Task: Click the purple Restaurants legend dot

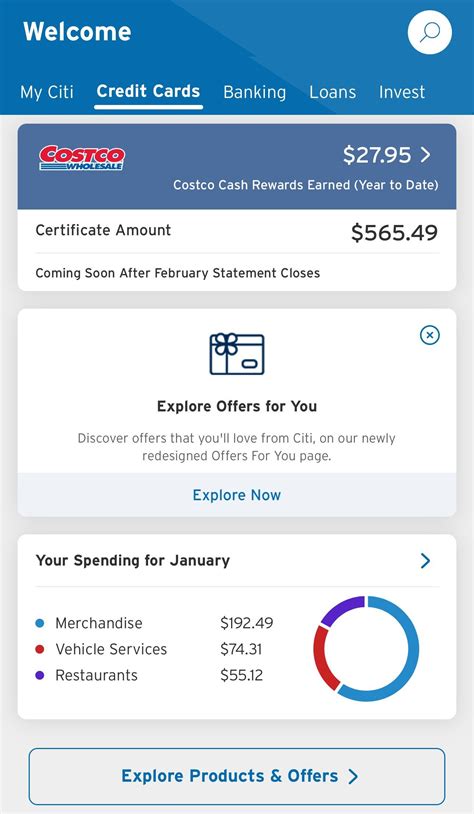Action: [39, 675]
